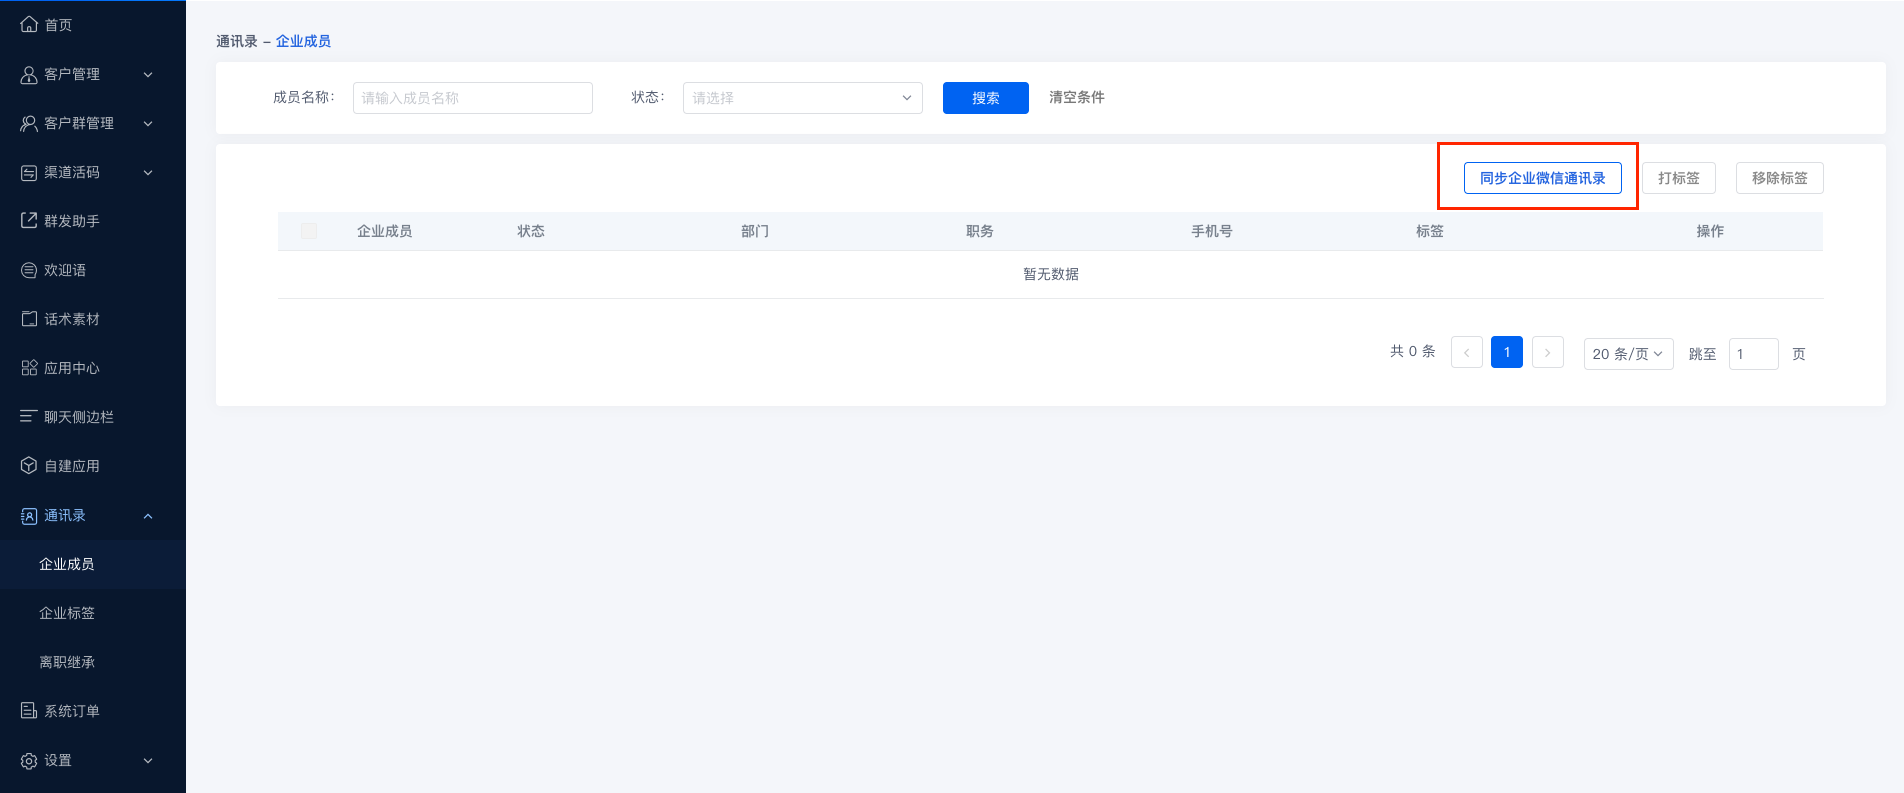Focus the 跳至 page number input
The height and width of the screenshot is (793, 1904).
tap(1754, 354)
